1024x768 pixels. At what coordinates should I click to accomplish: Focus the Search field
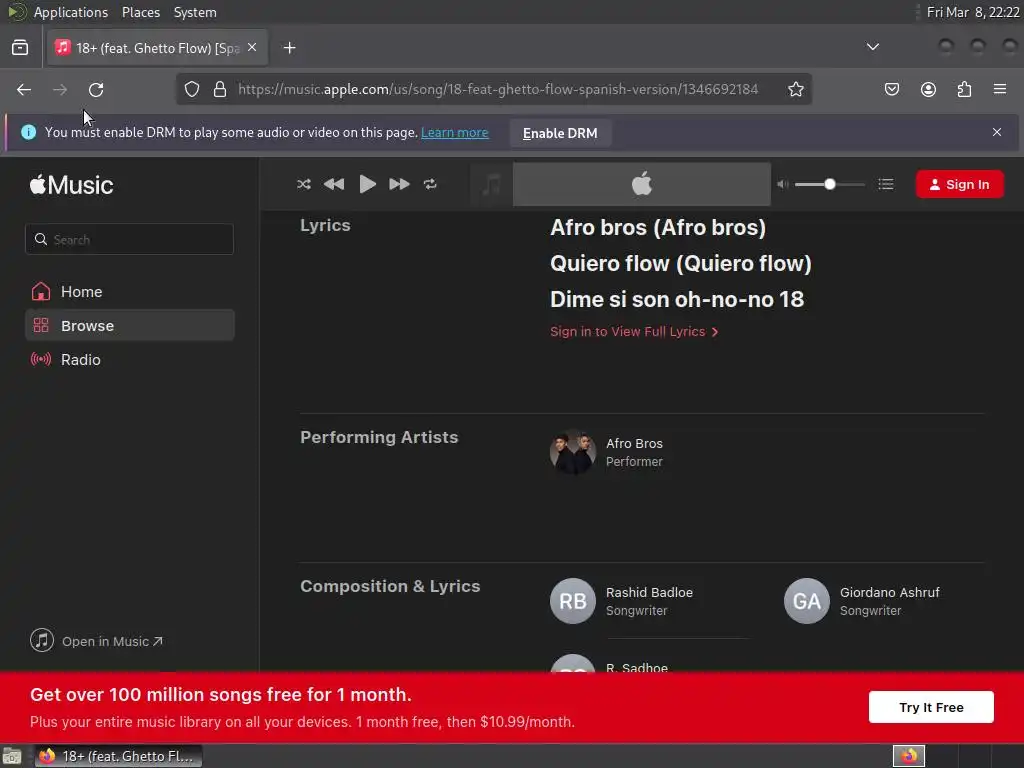[129, 239]
